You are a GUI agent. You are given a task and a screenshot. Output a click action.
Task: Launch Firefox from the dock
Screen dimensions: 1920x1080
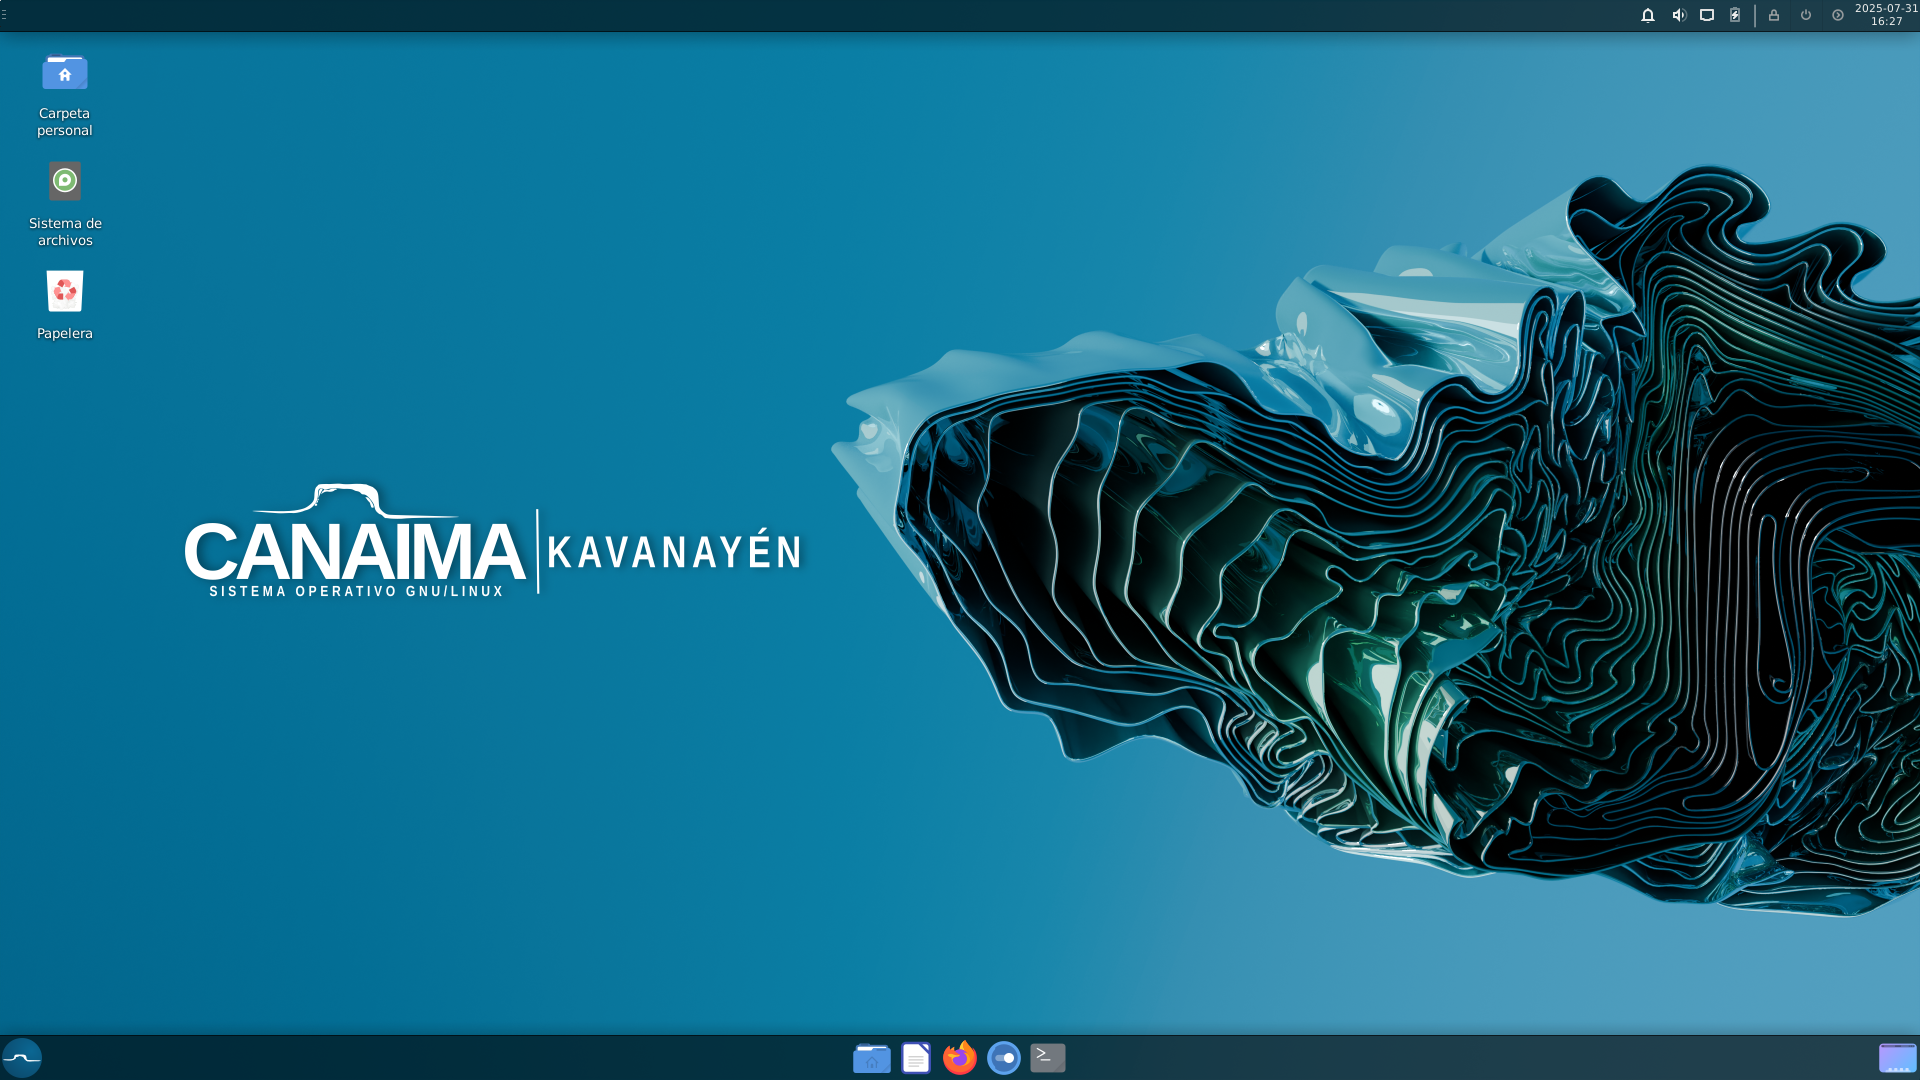coord(960,1058)
